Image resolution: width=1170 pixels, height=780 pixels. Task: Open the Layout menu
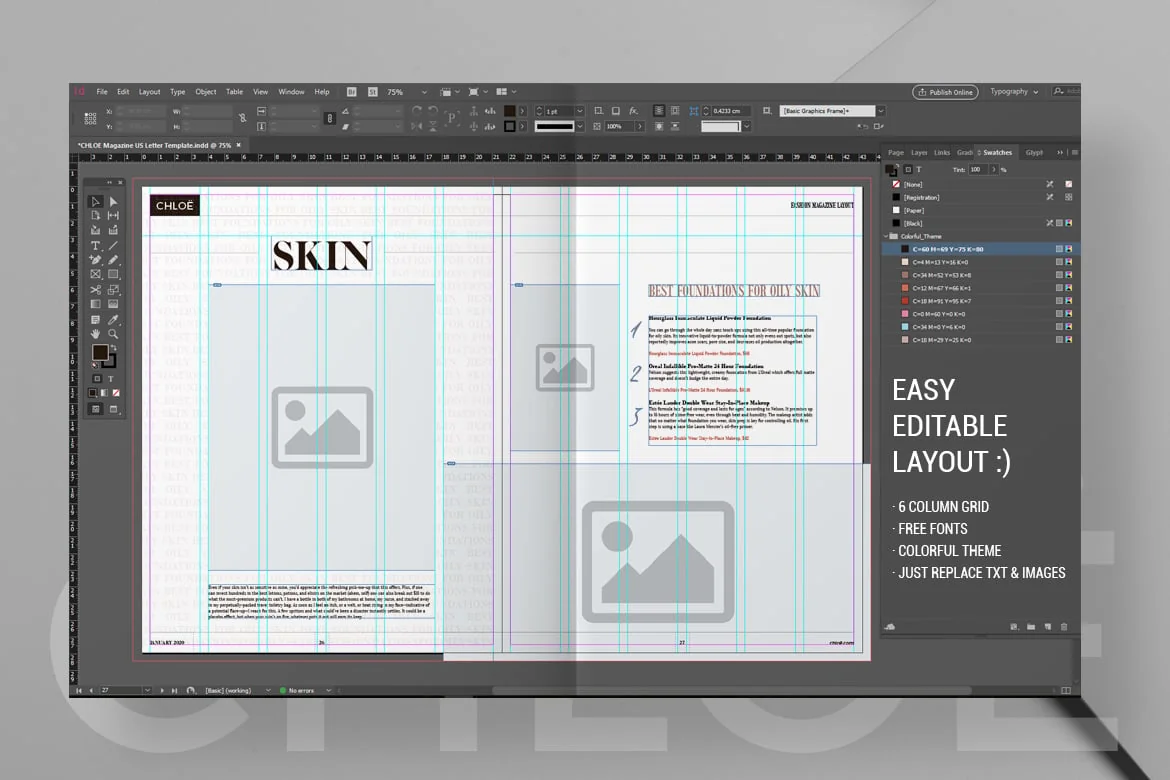tap(149, 92)
